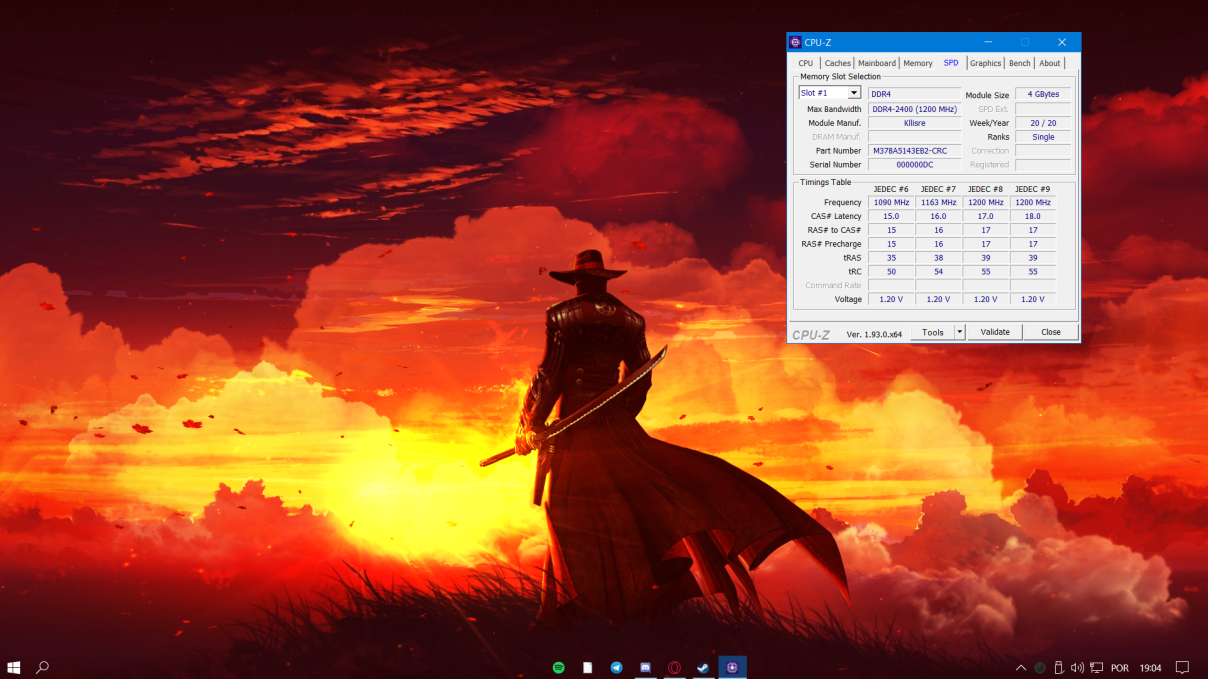
Task: Click the round dark tray icon
Action: click(x=1040, y=667)
